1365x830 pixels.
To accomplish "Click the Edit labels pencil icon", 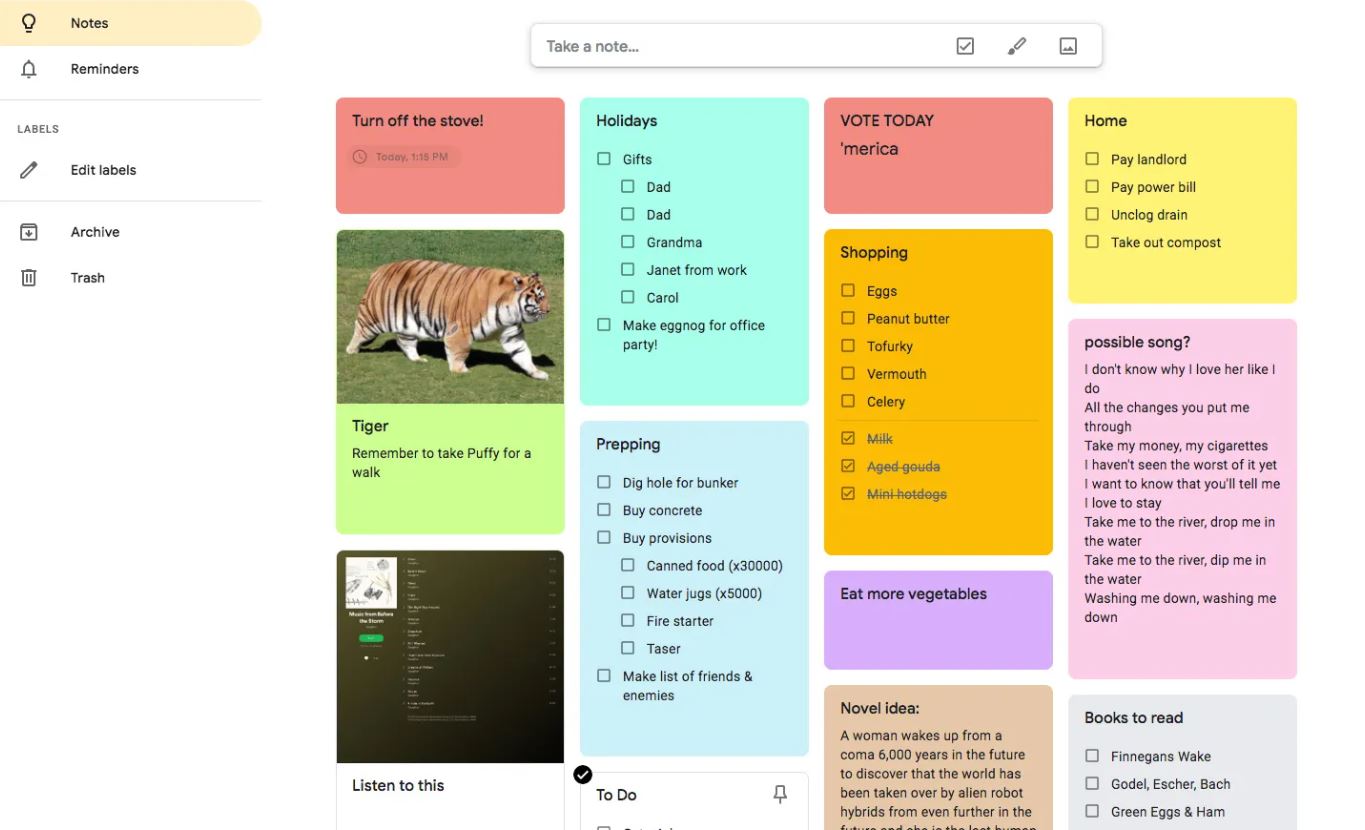I will click(x=29, y=170).
